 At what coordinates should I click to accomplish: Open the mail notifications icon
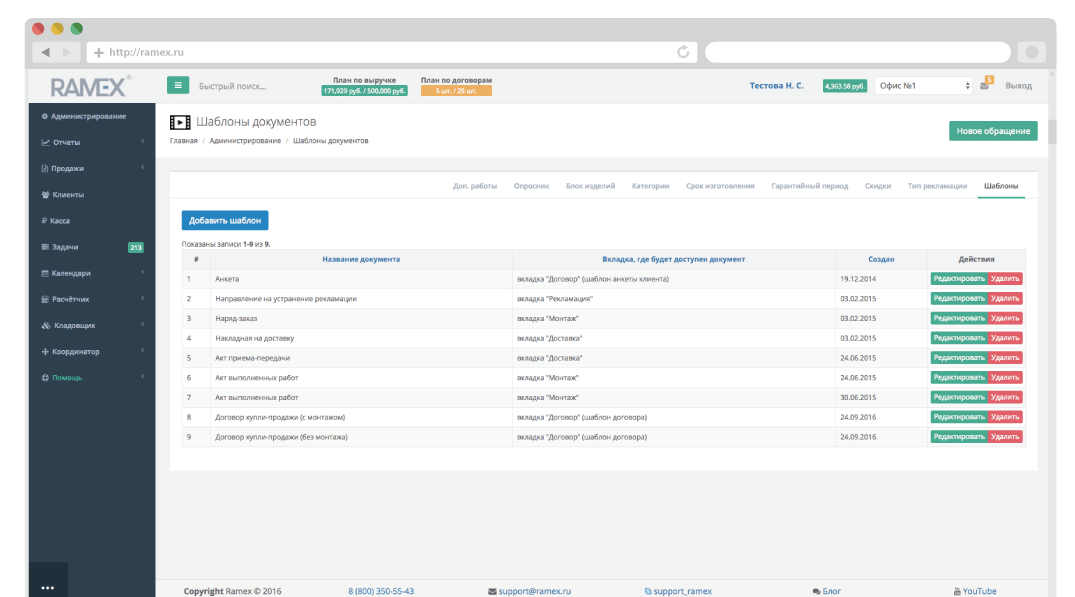pos(985,84)
